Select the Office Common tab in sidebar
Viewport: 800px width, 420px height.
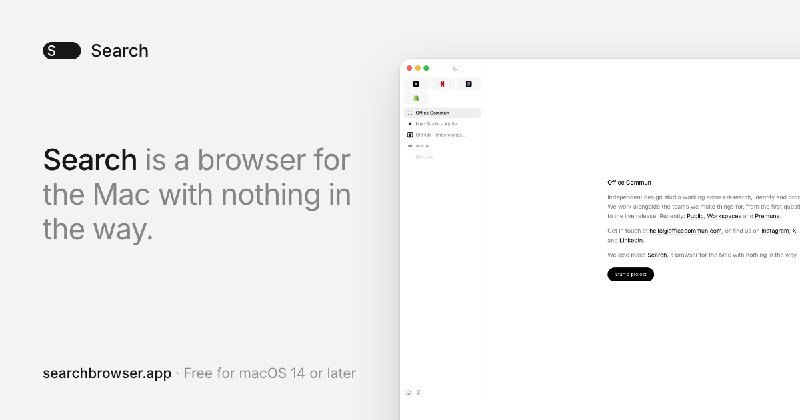coord(442,113)
